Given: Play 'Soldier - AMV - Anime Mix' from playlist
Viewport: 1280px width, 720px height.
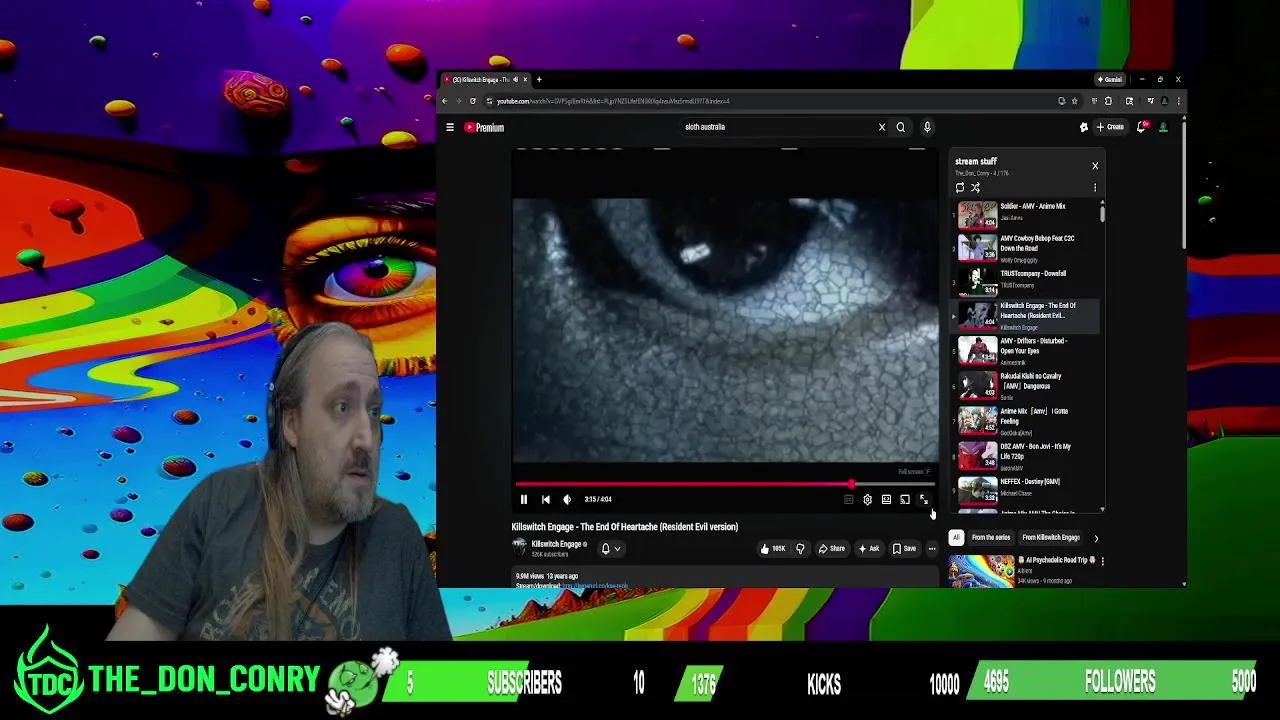Looking at the screenshot, I should [x=1025, y=214].
